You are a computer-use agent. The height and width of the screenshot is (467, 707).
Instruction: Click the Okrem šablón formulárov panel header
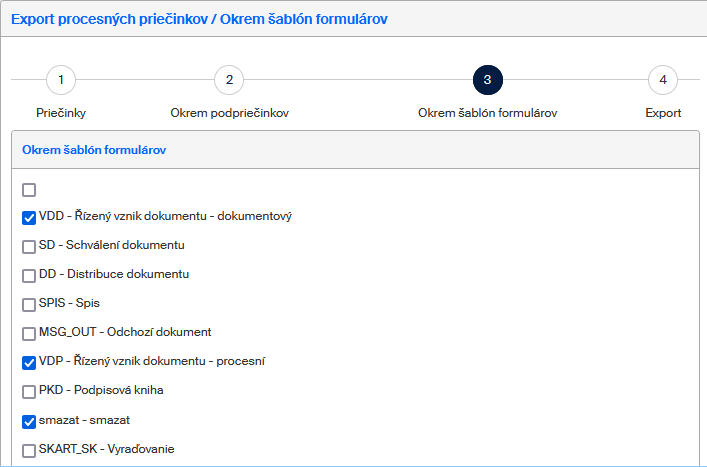[x=94, y=150]
